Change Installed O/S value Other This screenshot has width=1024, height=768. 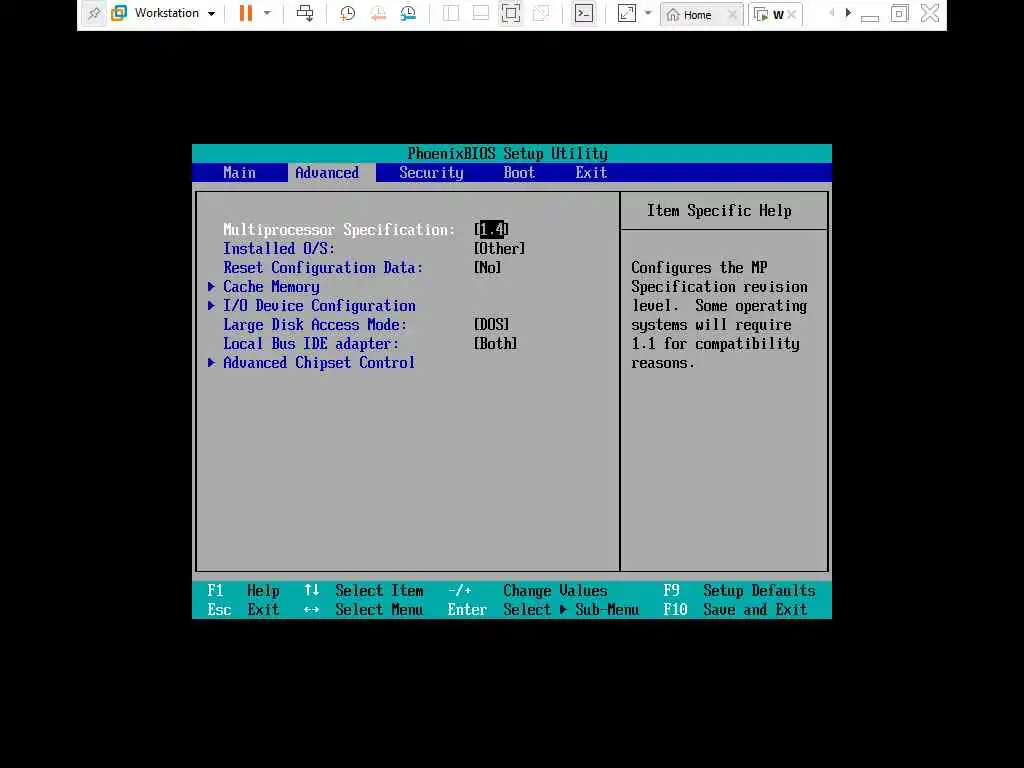pos(500,248)
